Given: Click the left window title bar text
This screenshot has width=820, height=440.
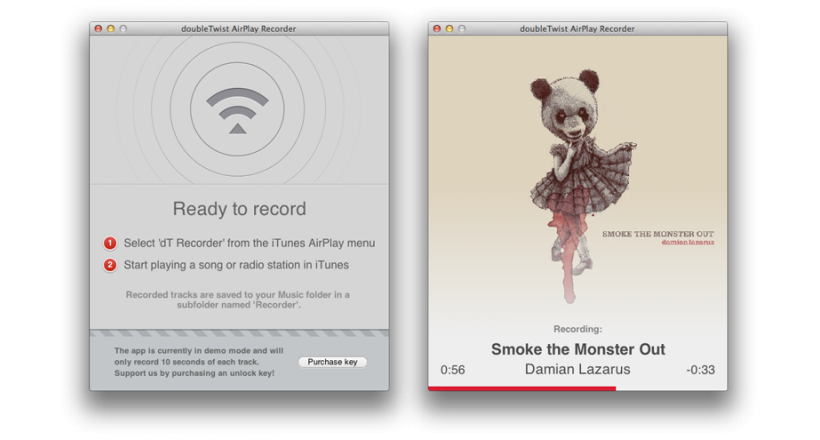Looking at the screenshot, I should 238,29.
